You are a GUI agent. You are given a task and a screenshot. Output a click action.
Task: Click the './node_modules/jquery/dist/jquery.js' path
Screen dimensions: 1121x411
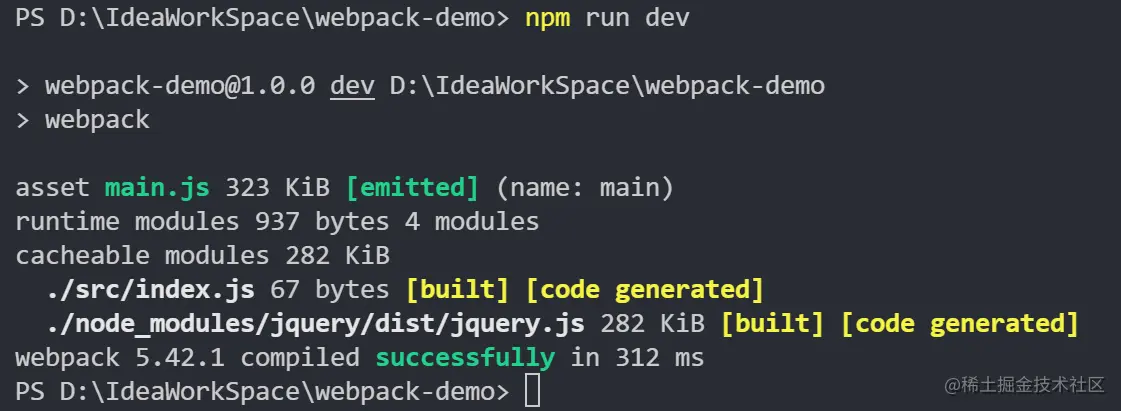(315, 325)
